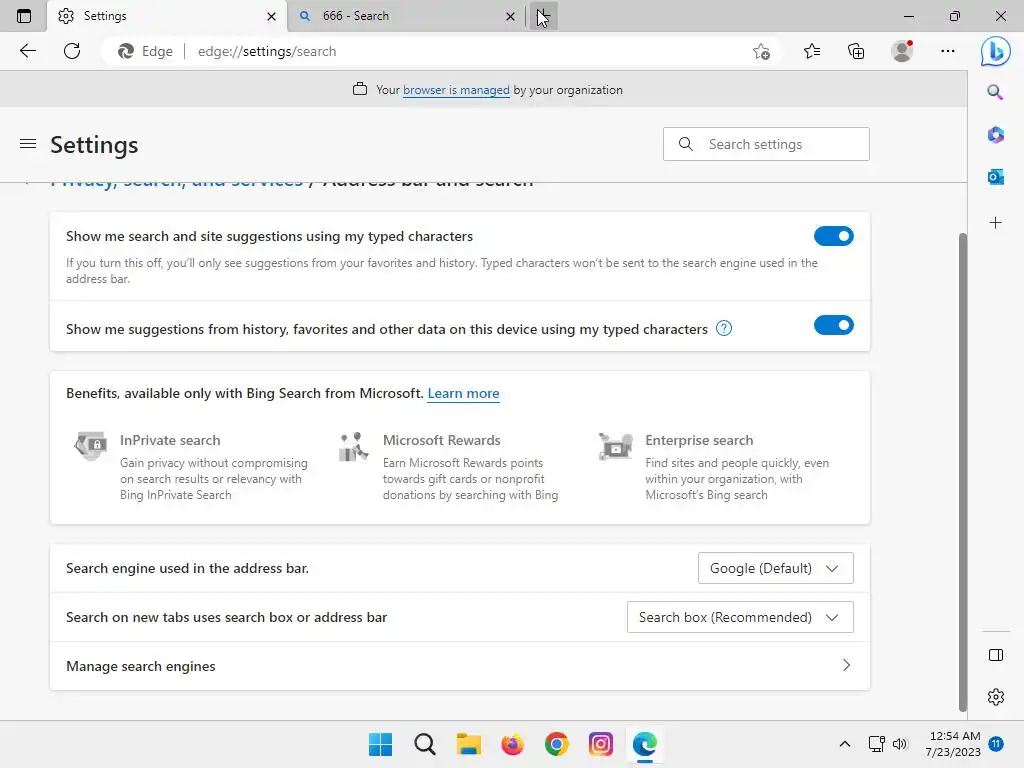Open the Favorites list icon
This screenshot has height=768, width=1024.
812,51
